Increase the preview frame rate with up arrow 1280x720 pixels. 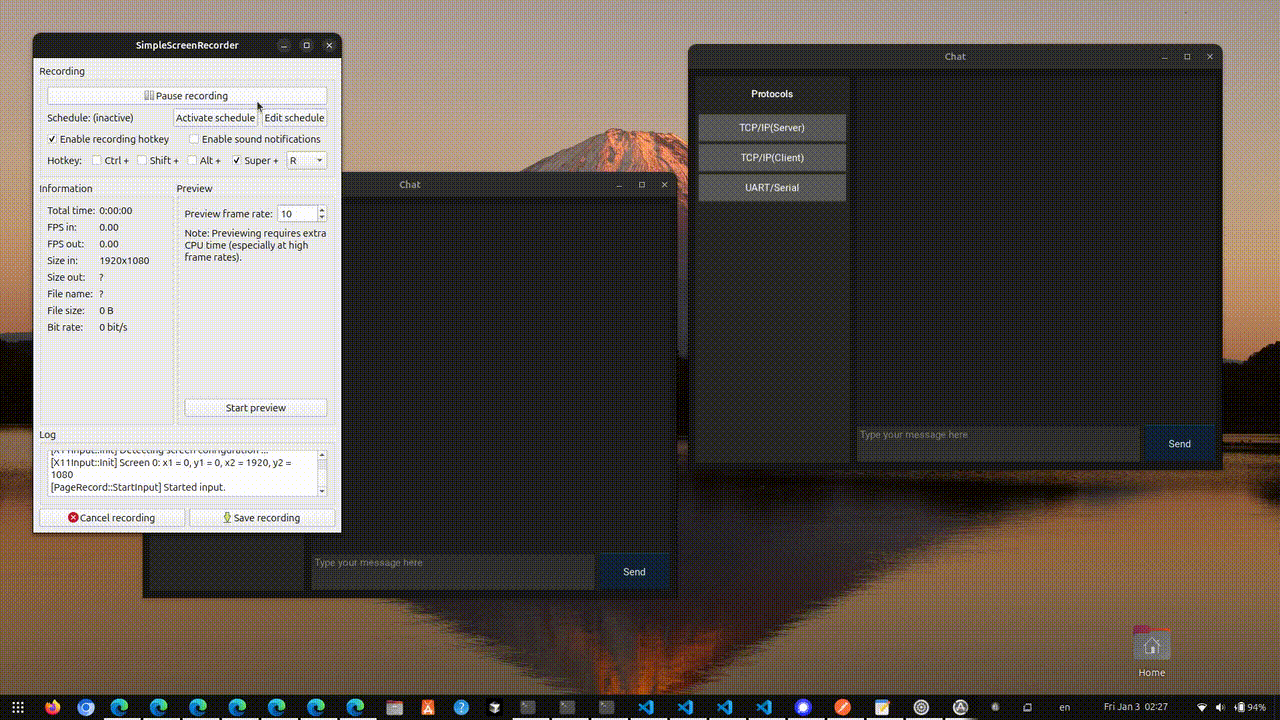(x=322, y=210)
